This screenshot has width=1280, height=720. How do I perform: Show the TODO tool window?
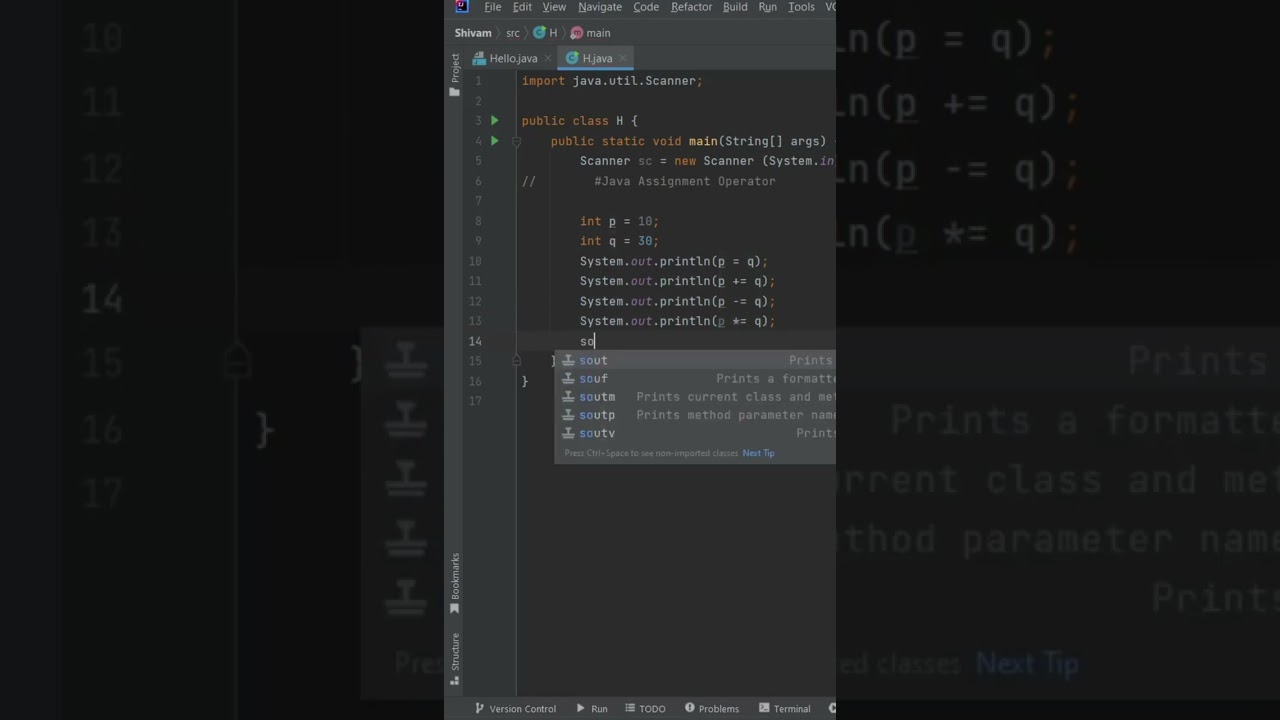click(646, 709)
